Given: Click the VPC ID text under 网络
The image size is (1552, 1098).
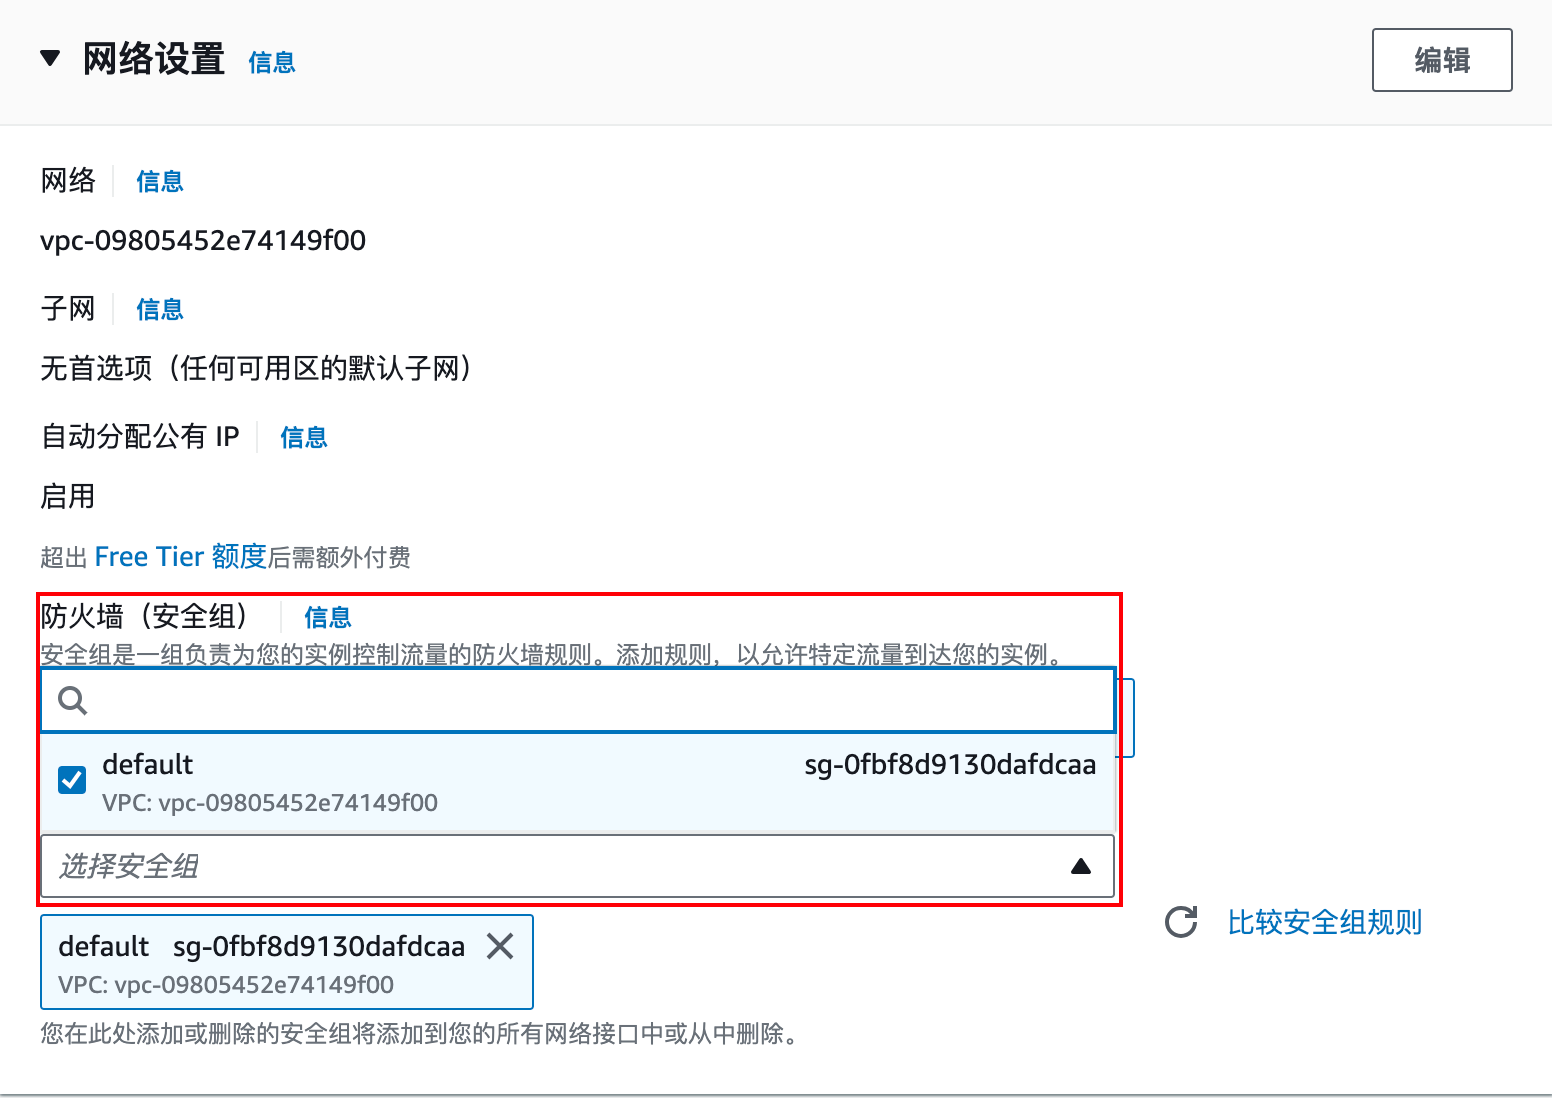Looking at the screenshot, I should [203, 241].
